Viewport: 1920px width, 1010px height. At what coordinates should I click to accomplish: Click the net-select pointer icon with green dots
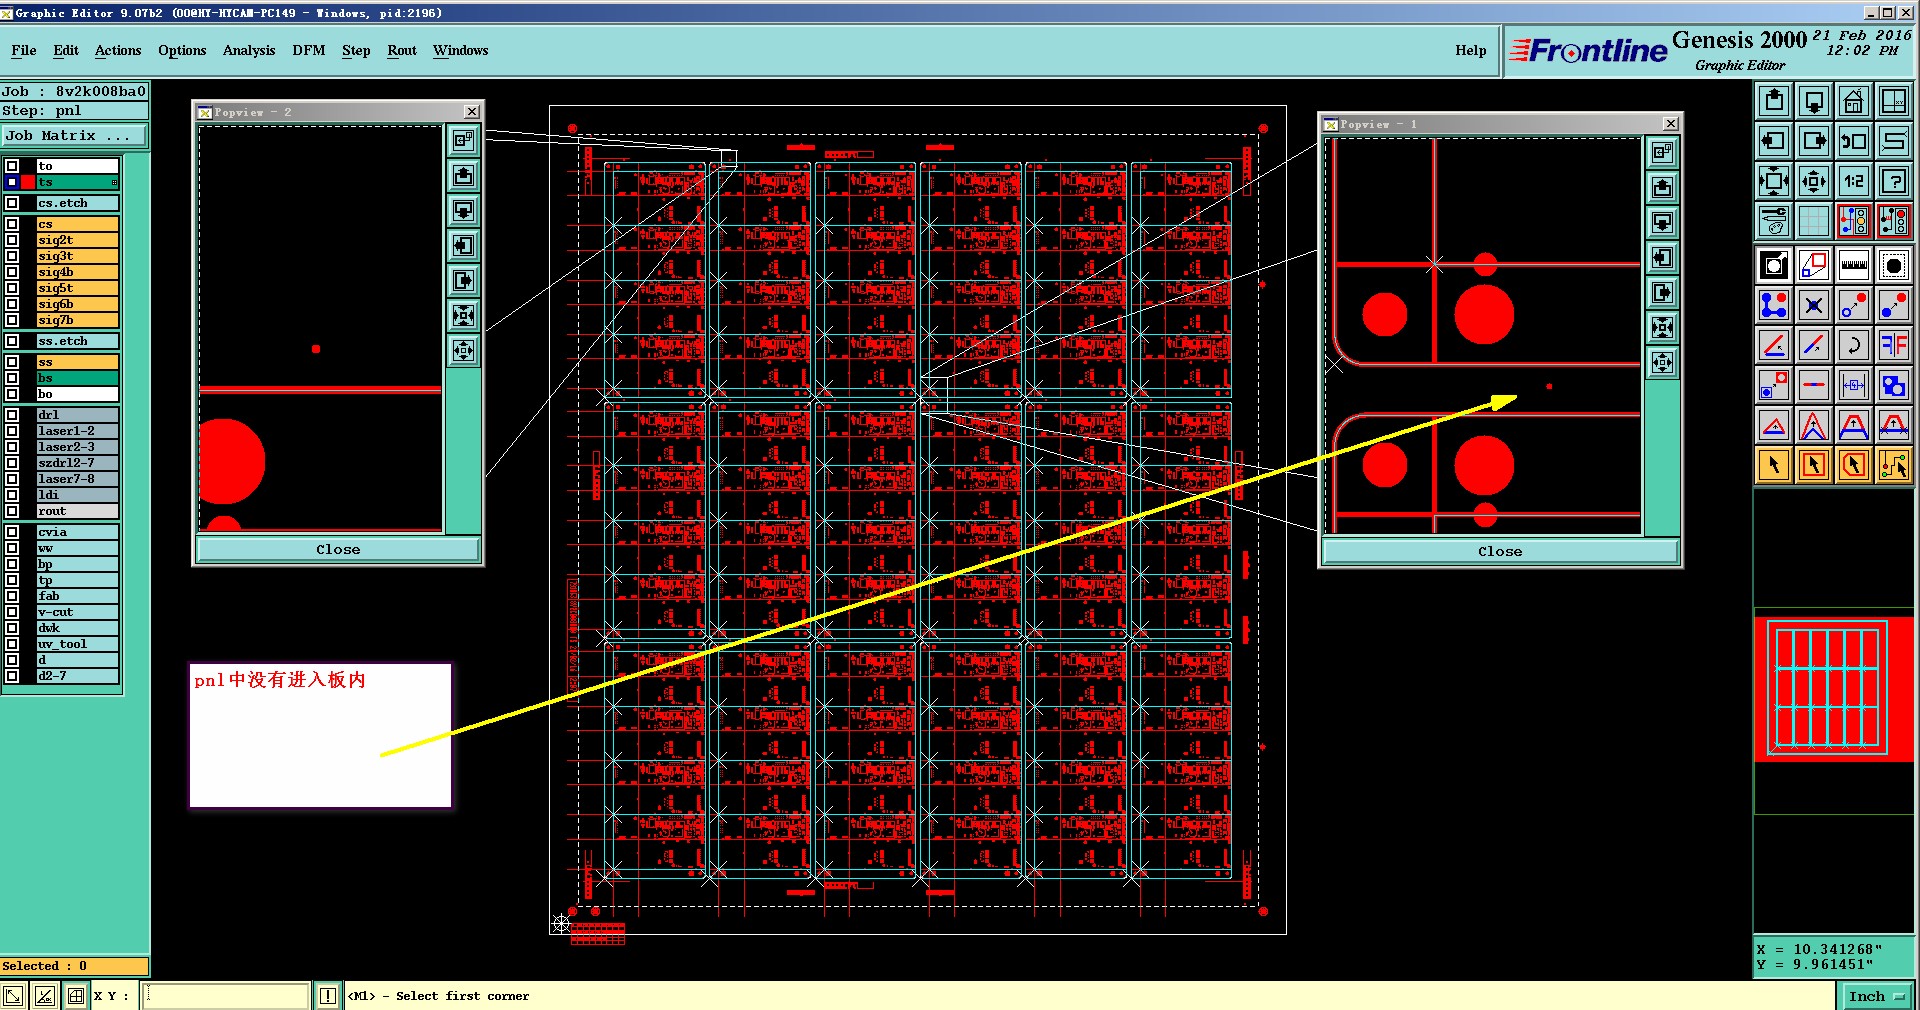tap(1894, 465)
